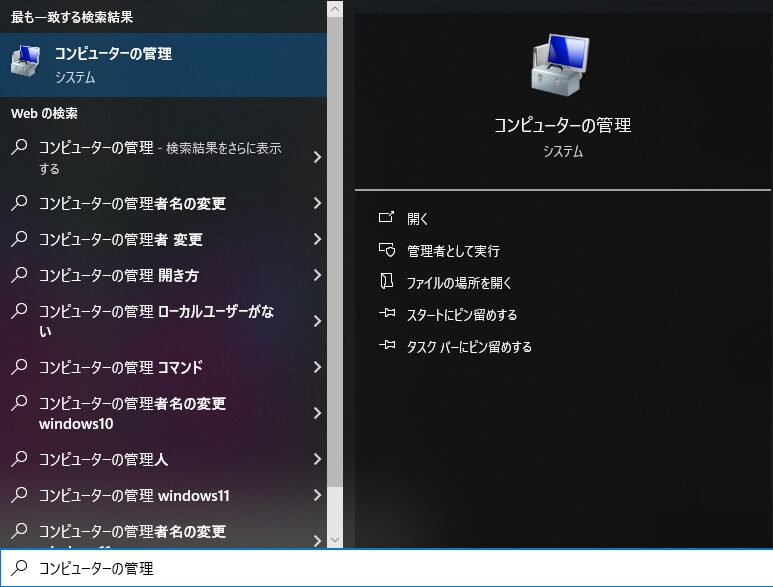The width and height of the screenshot is (773, 587).
Task: Click the search icon beside コンピューターの管理人
Action: tap(19, 459)
